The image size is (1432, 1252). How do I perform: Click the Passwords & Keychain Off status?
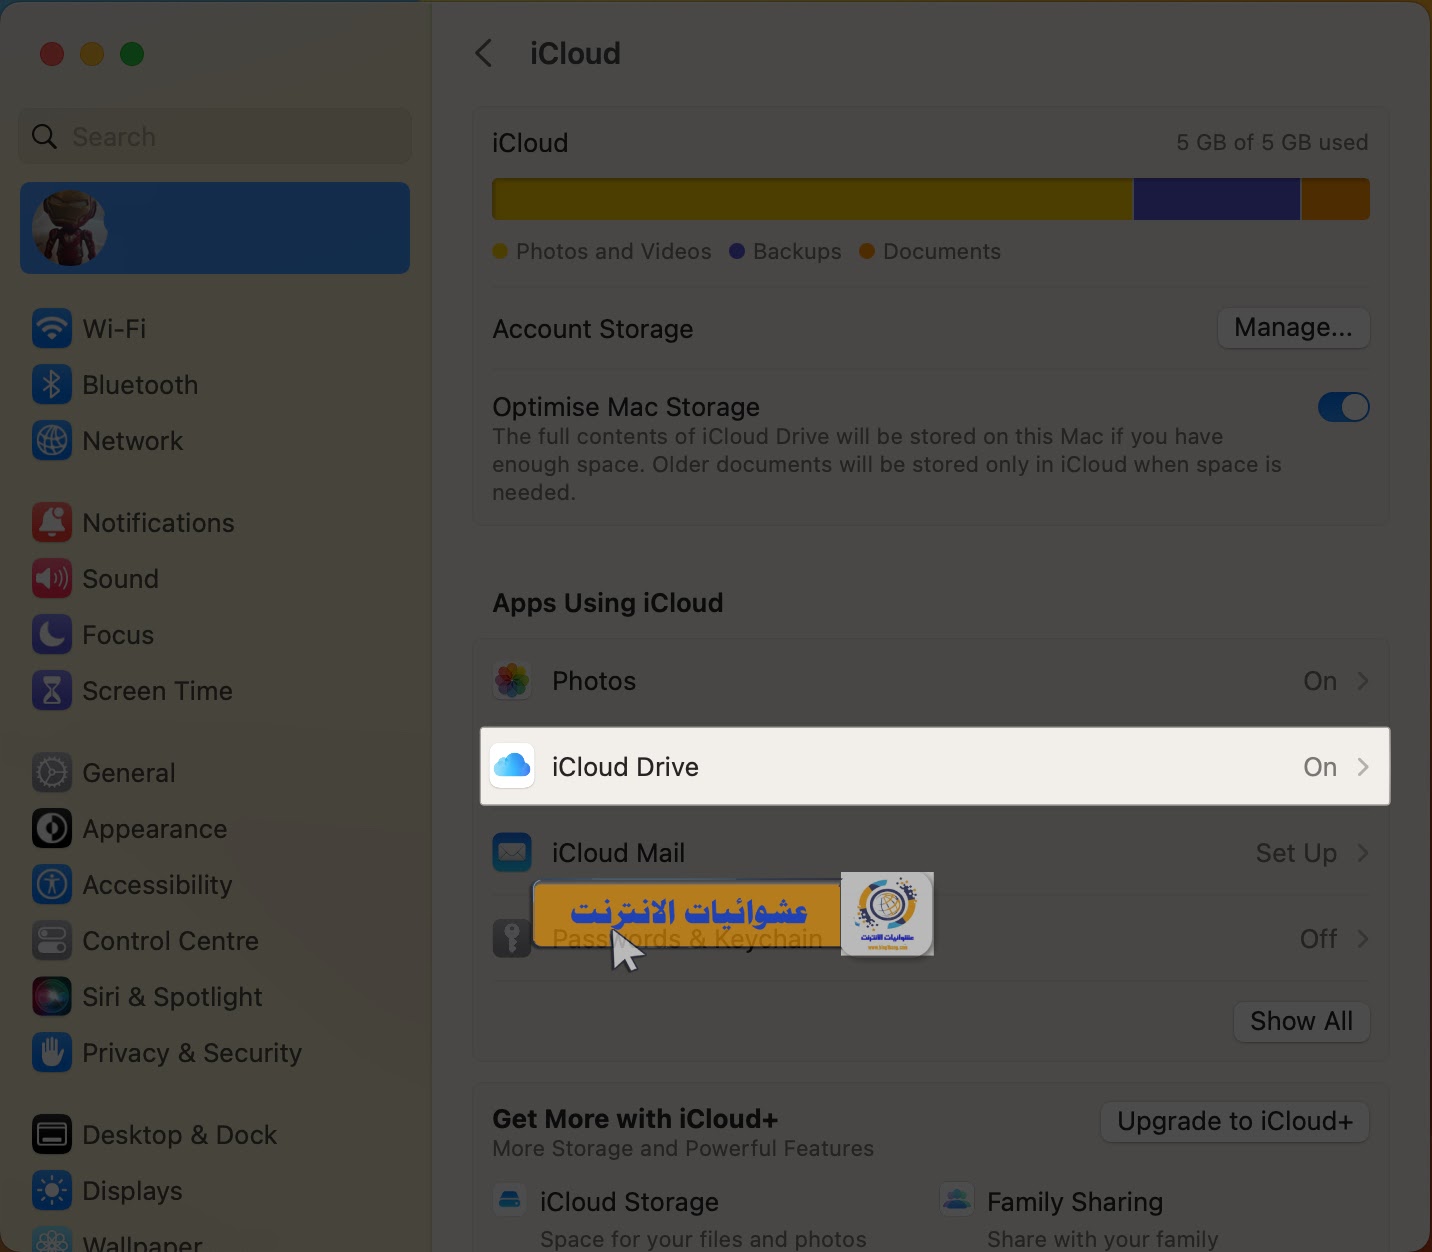(1318, 939)
